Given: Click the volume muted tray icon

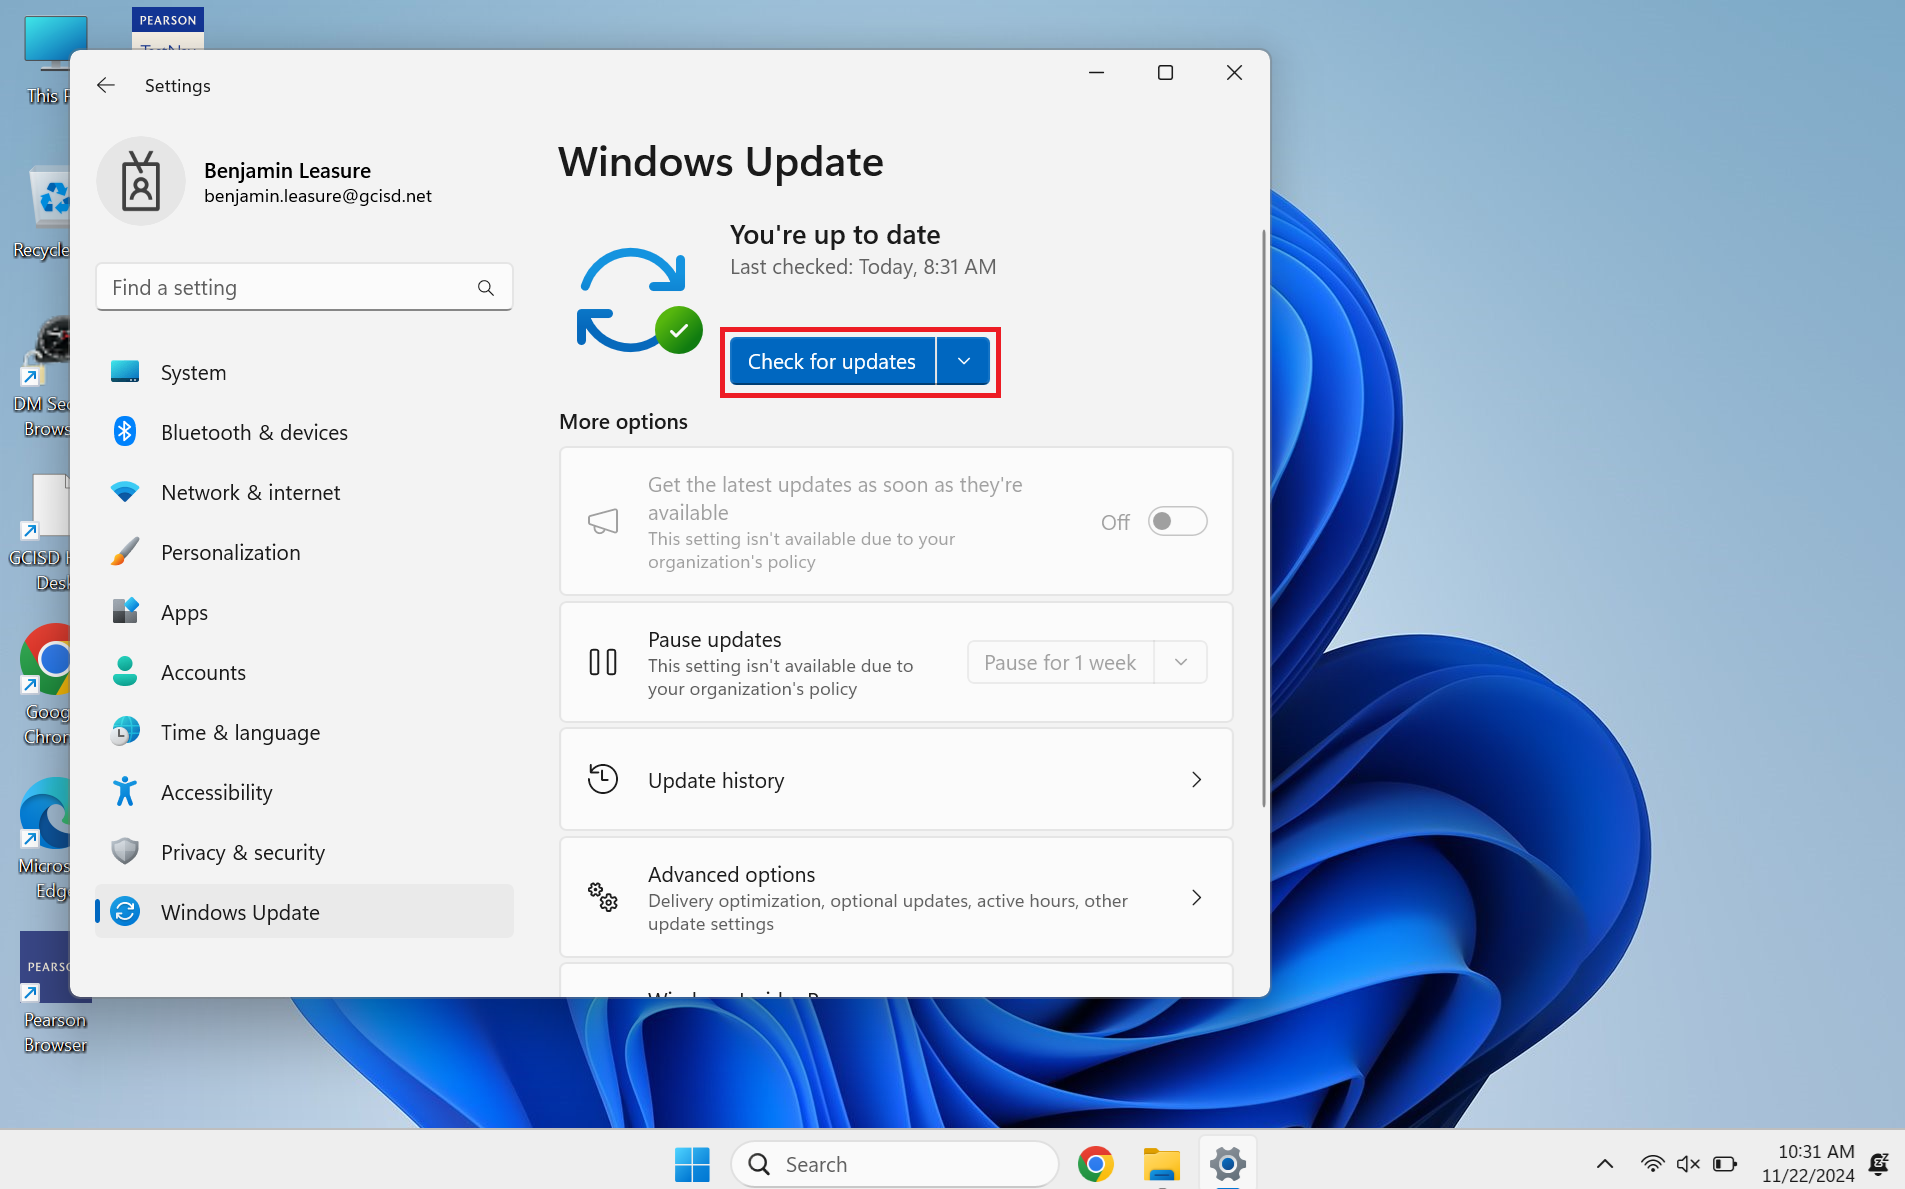Looking at the screenshot, I should pyautogui.click(x=1687, y=1163).
